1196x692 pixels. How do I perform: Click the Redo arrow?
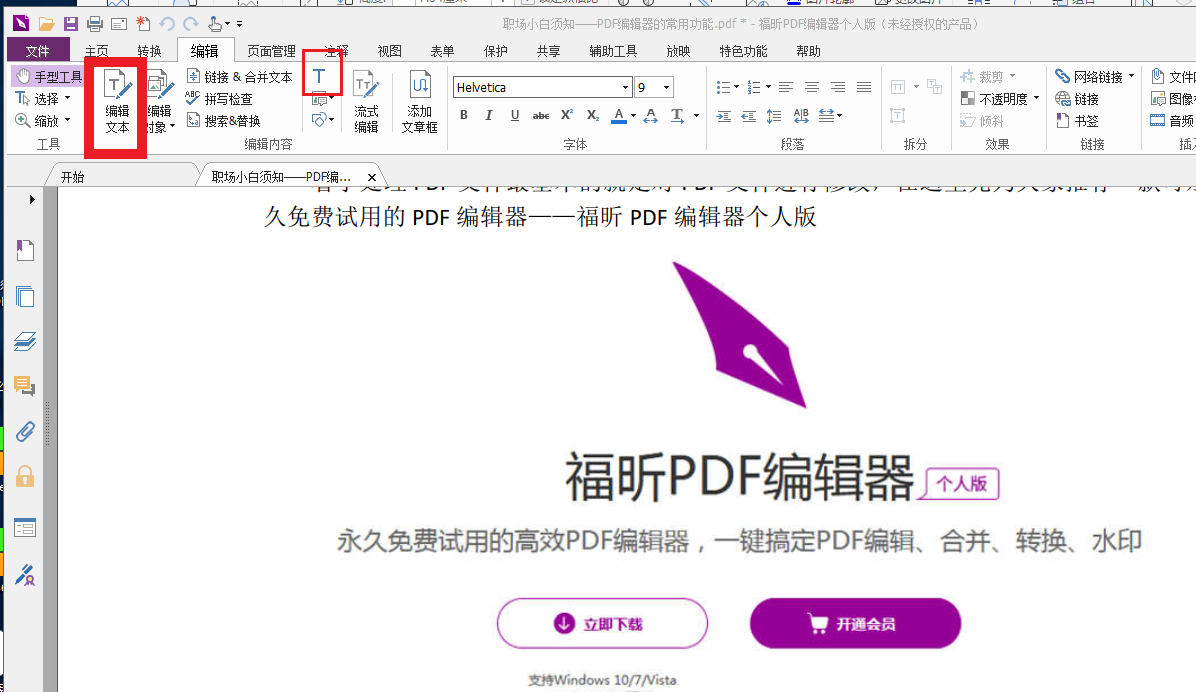(191, 24)
